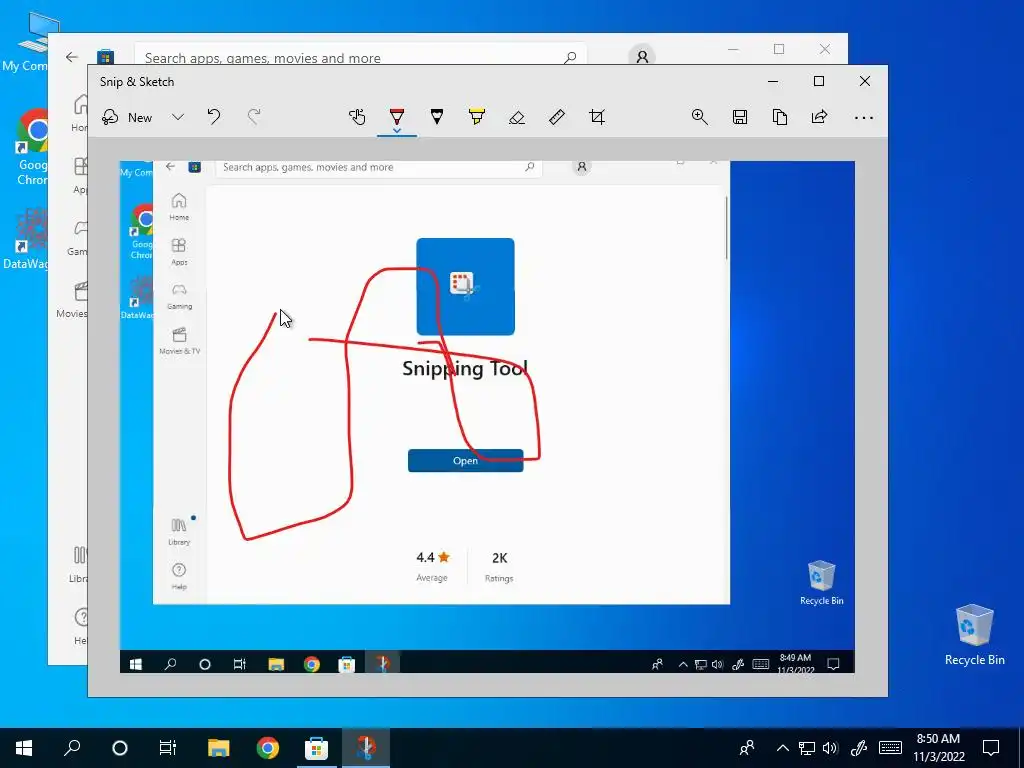
Task: Open Windows Ink Workspace pen icon
Action: click(x=858, y=748)
